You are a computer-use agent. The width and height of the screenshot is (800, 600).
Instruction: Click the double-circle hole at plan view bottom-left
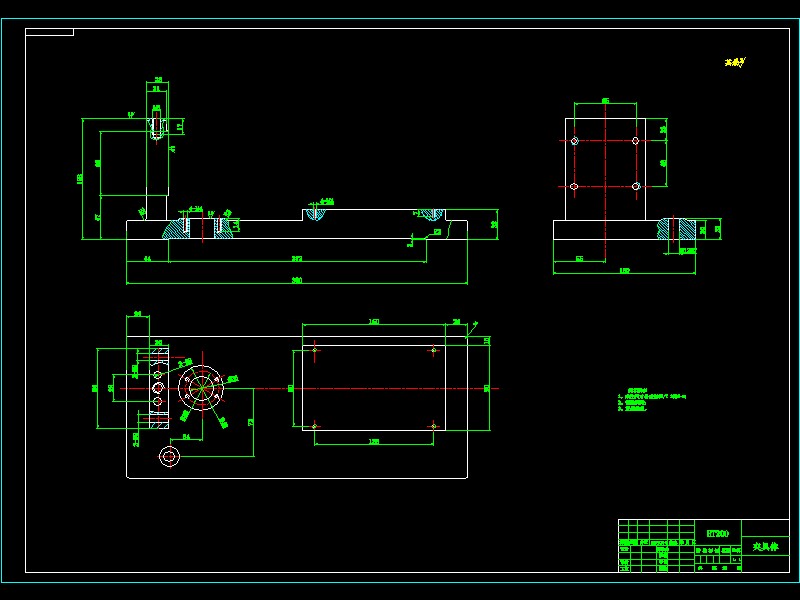point(169,456)
